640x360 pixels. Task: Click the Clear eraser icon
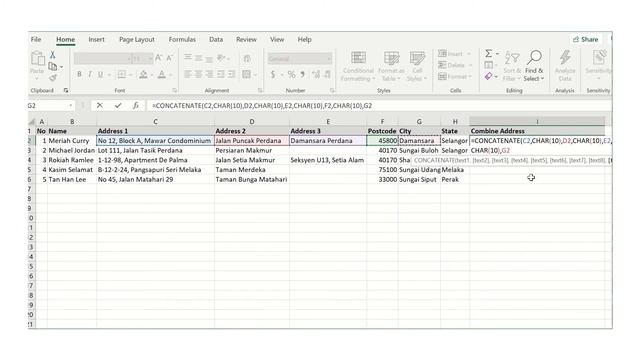489,76
